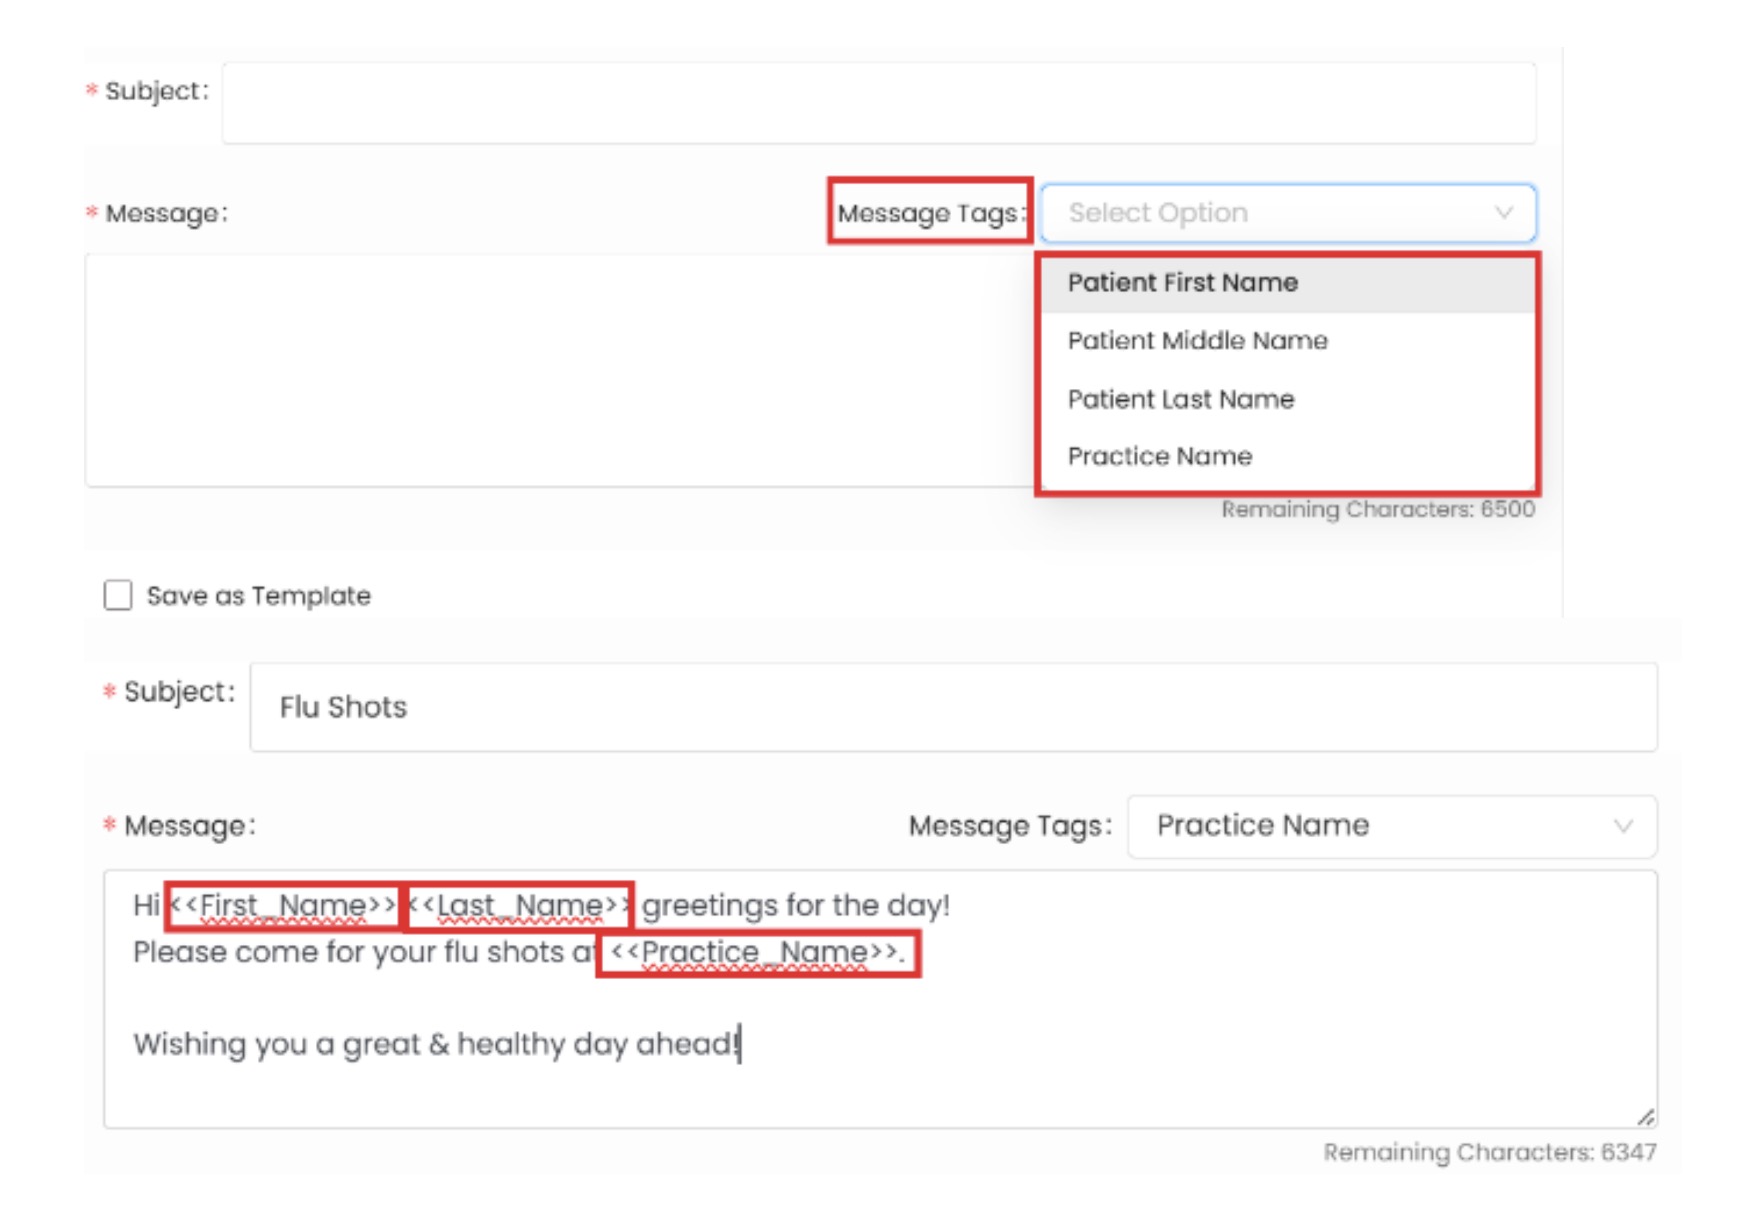Enable the Save as Template checkbox
This screenshot has width=1744, height=1230.
point(118,596)
